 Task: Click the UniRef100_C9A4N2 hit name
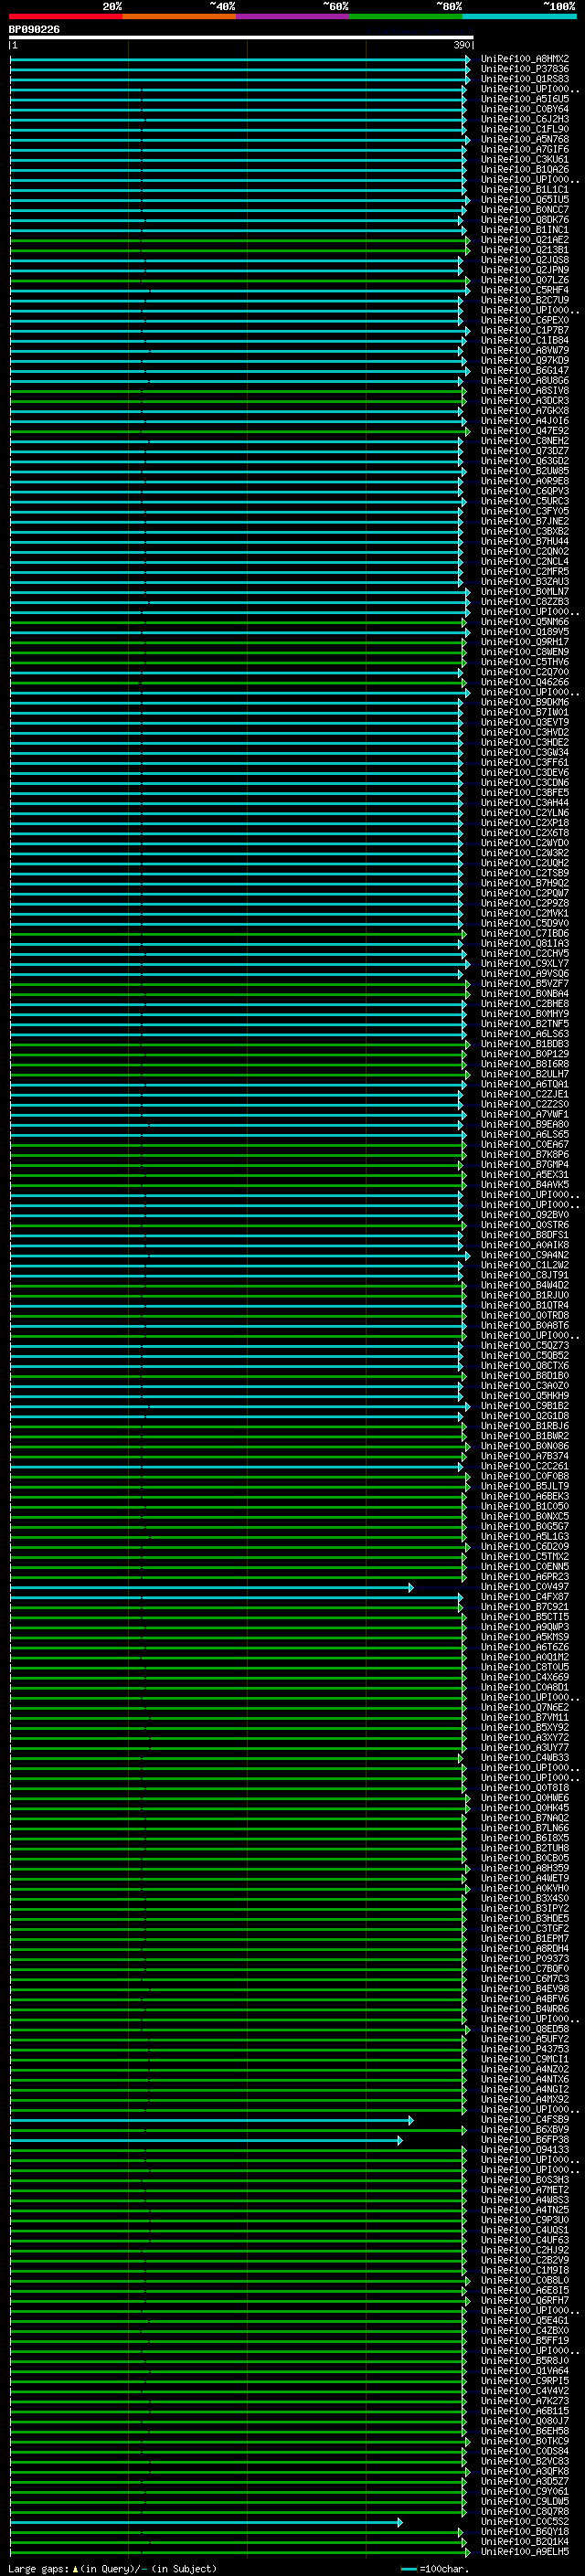tap(525, 1255)
